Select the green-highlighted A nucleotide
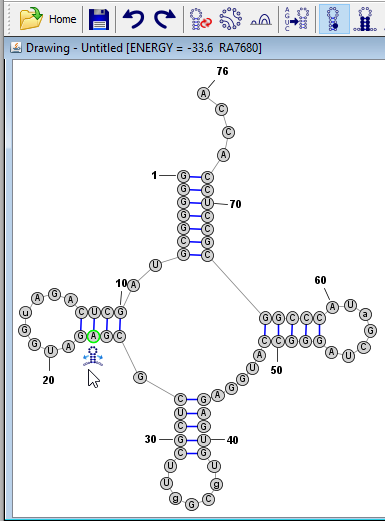 [94, 336]
